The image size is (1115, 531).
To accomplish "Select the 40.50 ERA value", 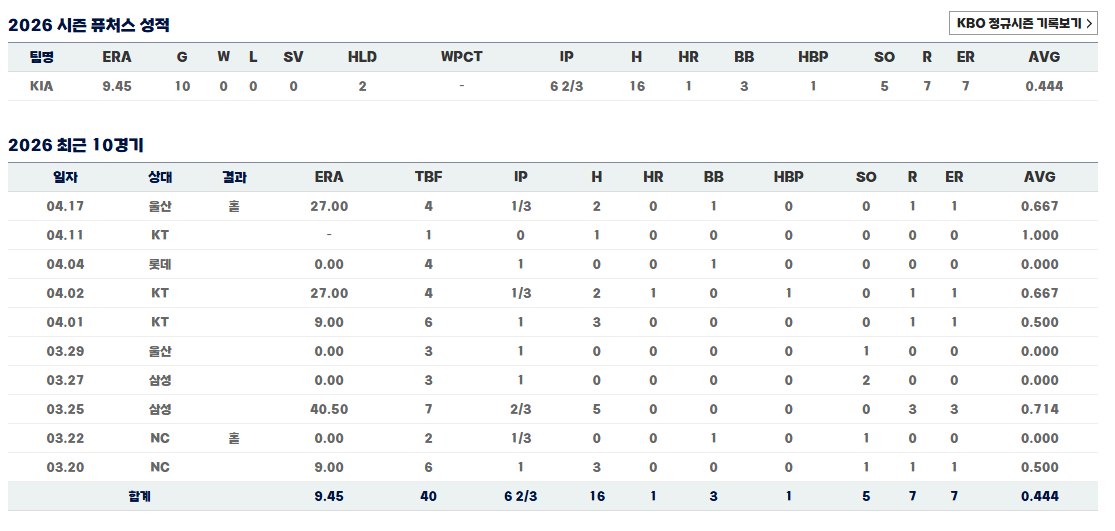I will (x=329, y=409).
